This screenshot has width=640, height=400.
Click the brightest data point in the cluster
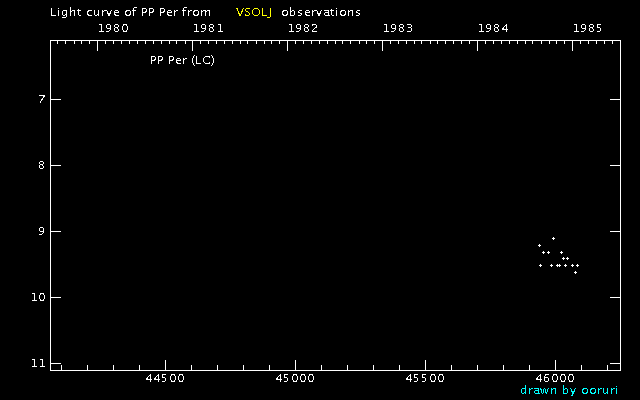553,238
